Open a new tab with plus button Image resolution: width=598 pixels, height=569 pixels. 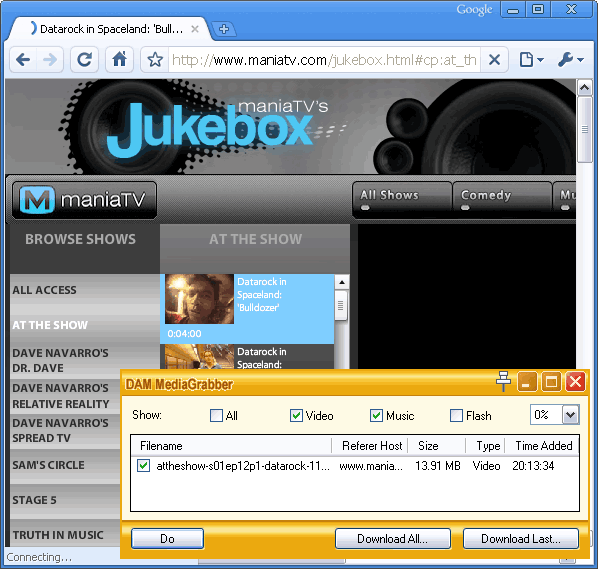[224, 29]
